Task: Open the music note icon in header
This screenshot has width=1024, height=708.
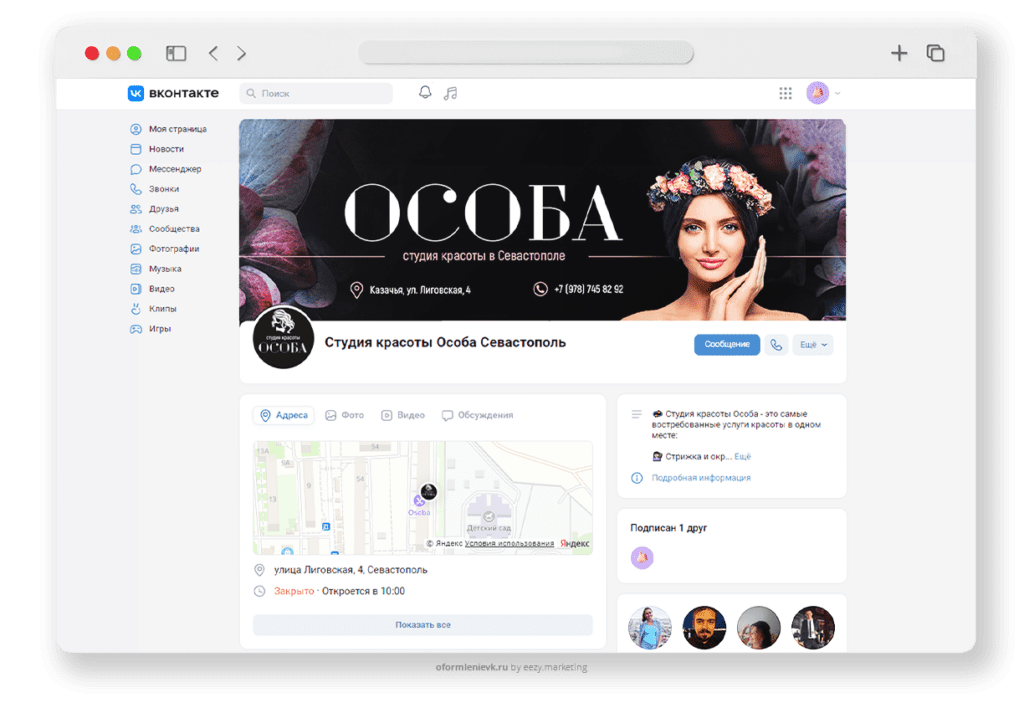Action: [x=451, y=93]
